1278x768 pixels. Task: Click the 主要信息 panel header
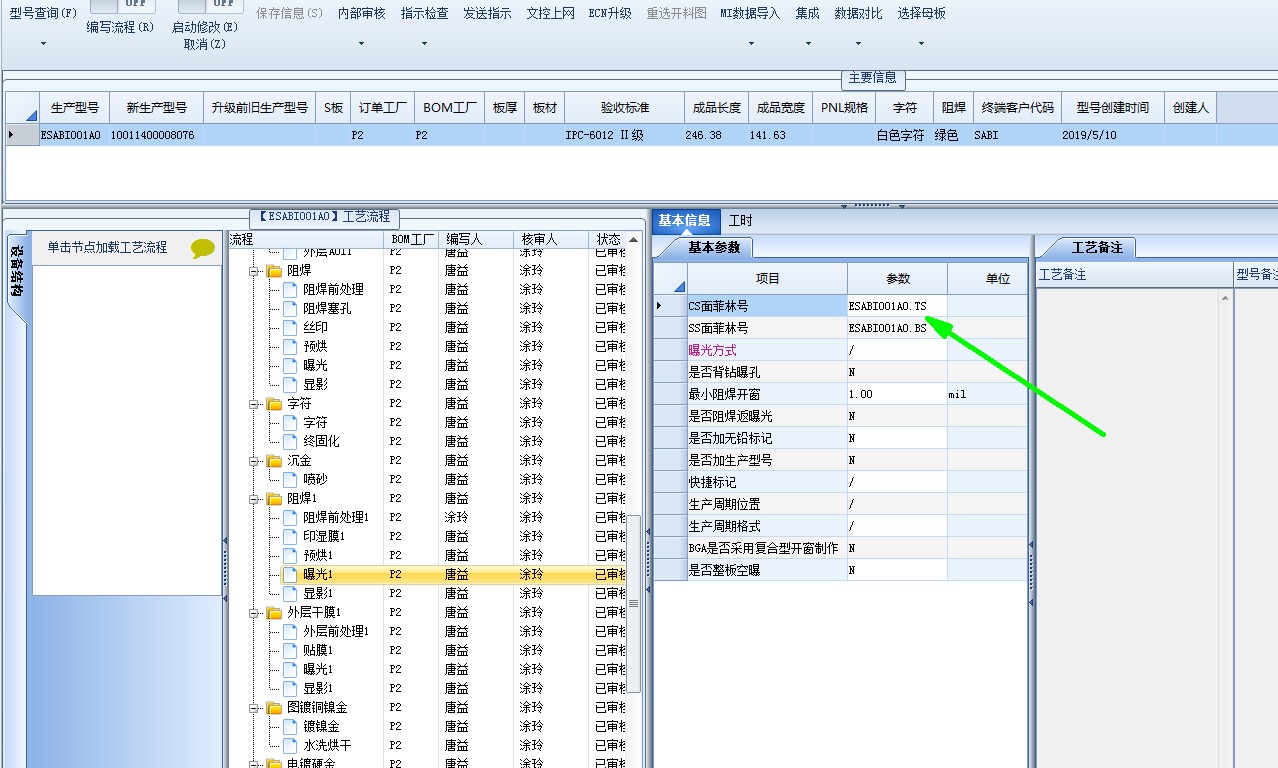(873, 78)
